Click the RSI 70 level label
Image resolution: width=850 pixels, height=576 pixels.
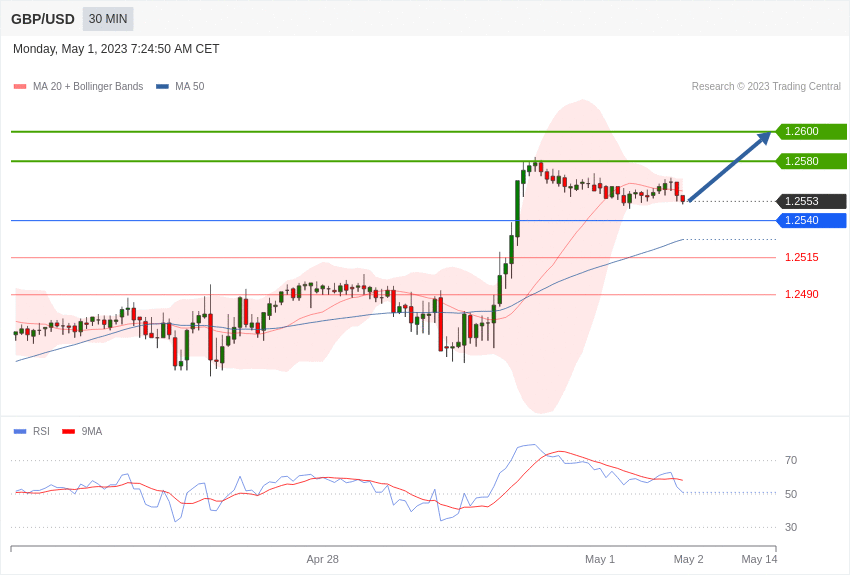(x=791, y=461)
